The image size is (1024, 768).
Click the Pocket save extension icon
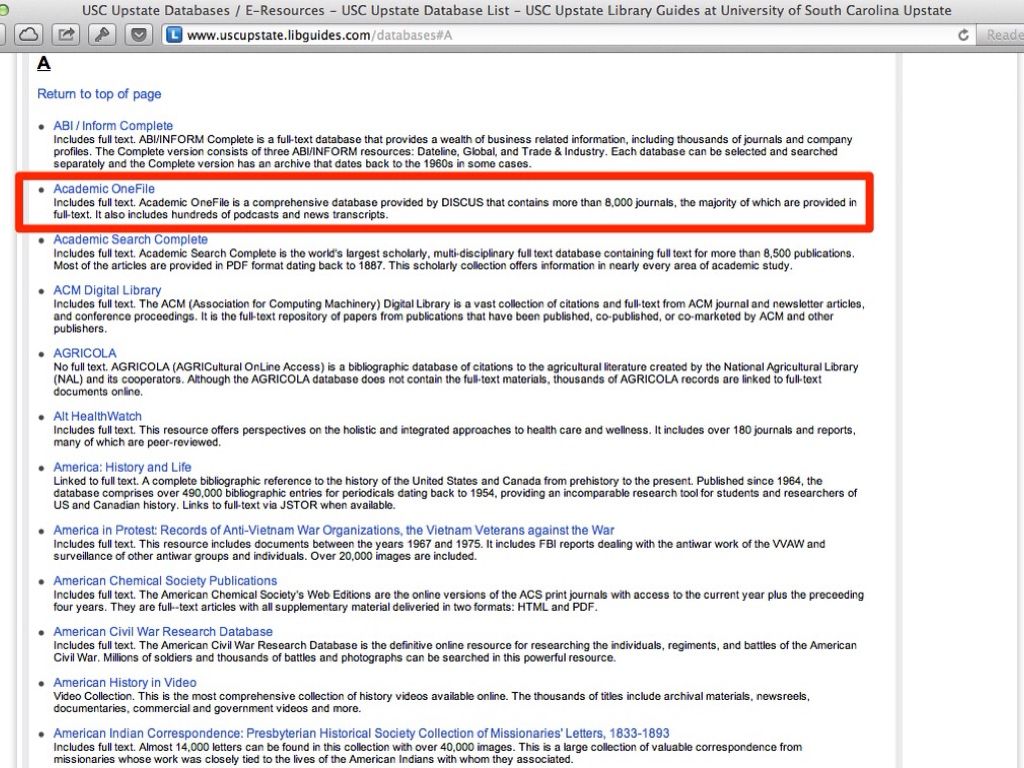tap(140, 35)
